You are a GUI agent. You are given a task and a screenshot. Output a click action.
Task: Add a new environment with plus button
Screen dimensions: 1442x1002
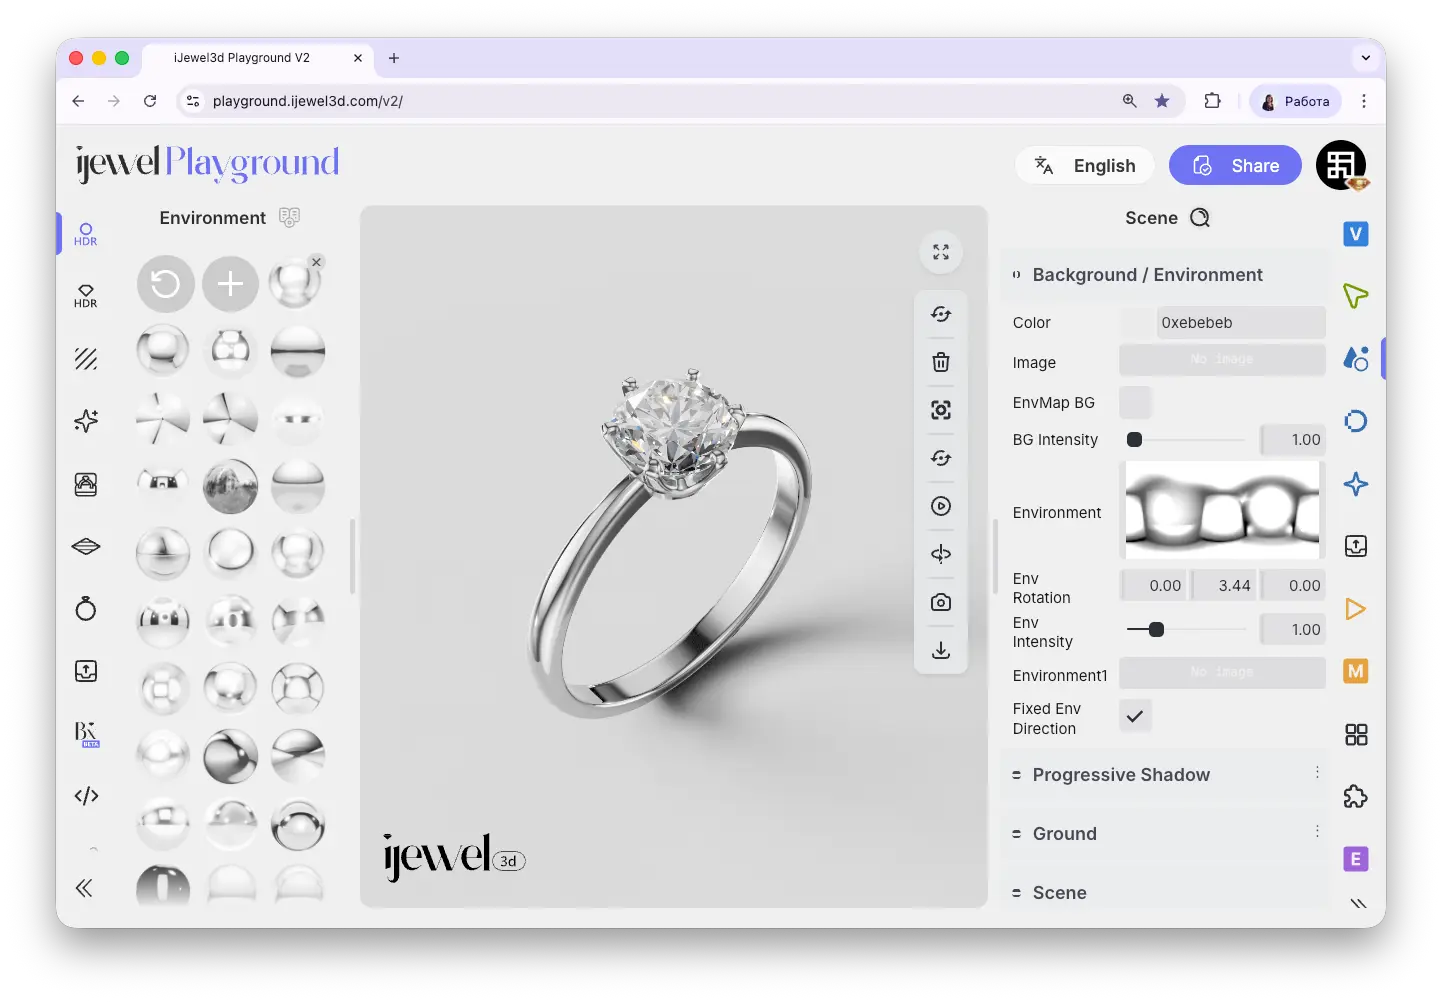[231, 284]
